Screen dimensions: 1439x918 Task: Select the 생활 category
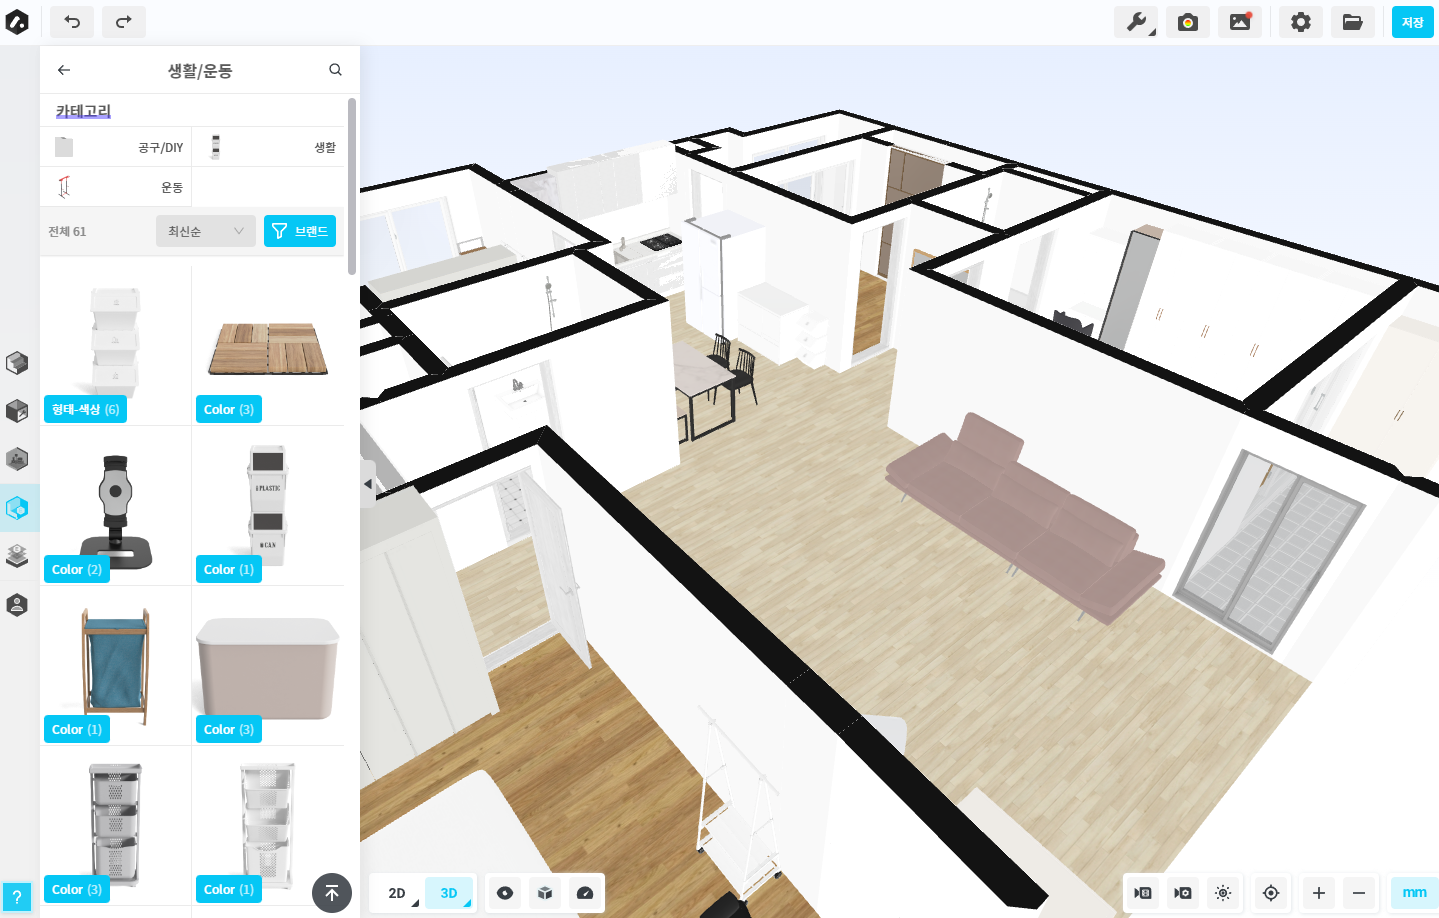coord(268,147)
